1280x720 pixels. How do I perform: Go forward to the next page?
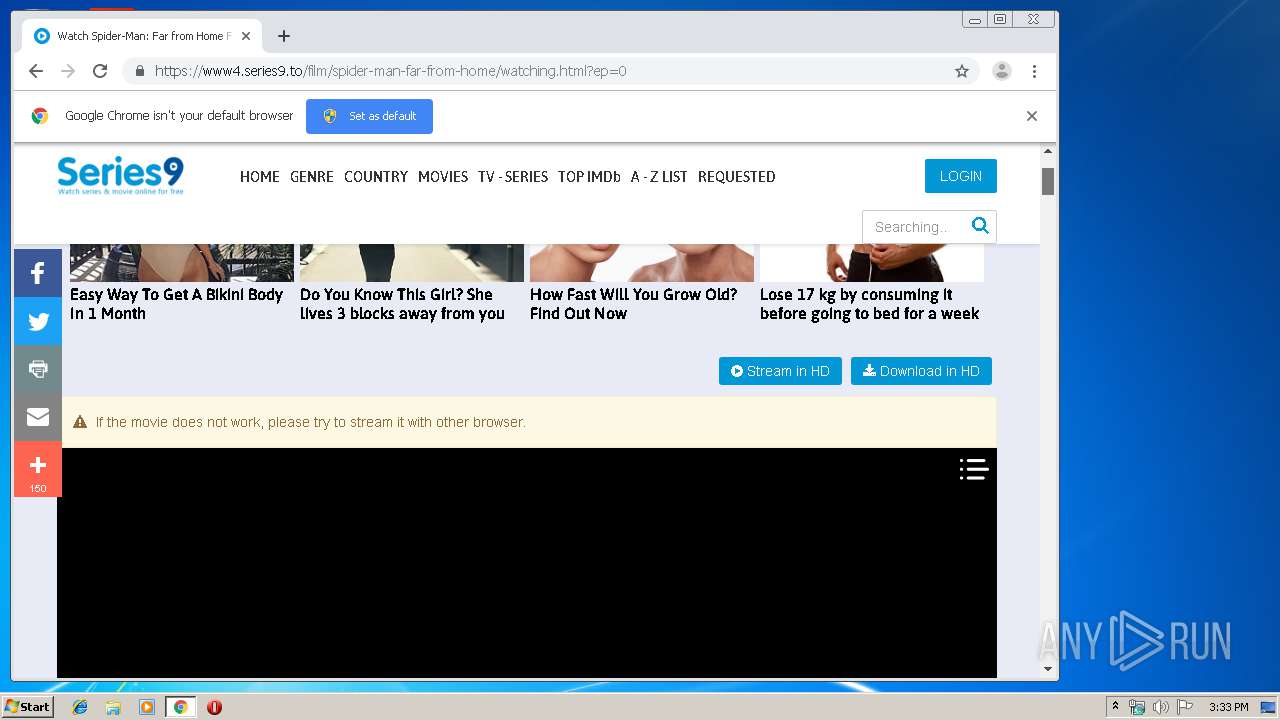coord(68,71)
